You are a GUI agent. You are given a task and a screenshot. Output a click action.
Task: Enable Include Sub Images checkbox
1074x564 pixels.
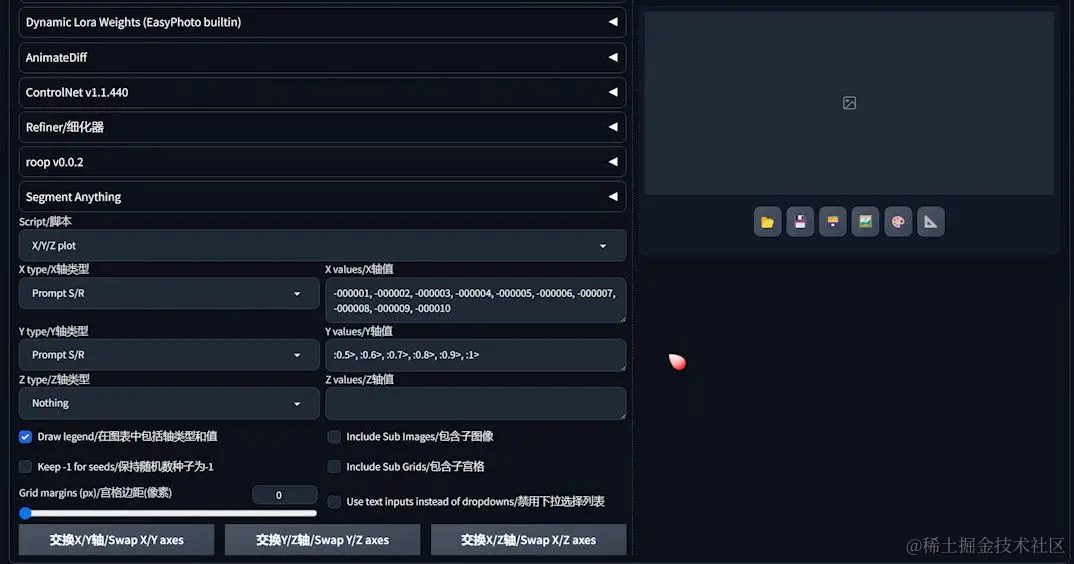point(334,437)
